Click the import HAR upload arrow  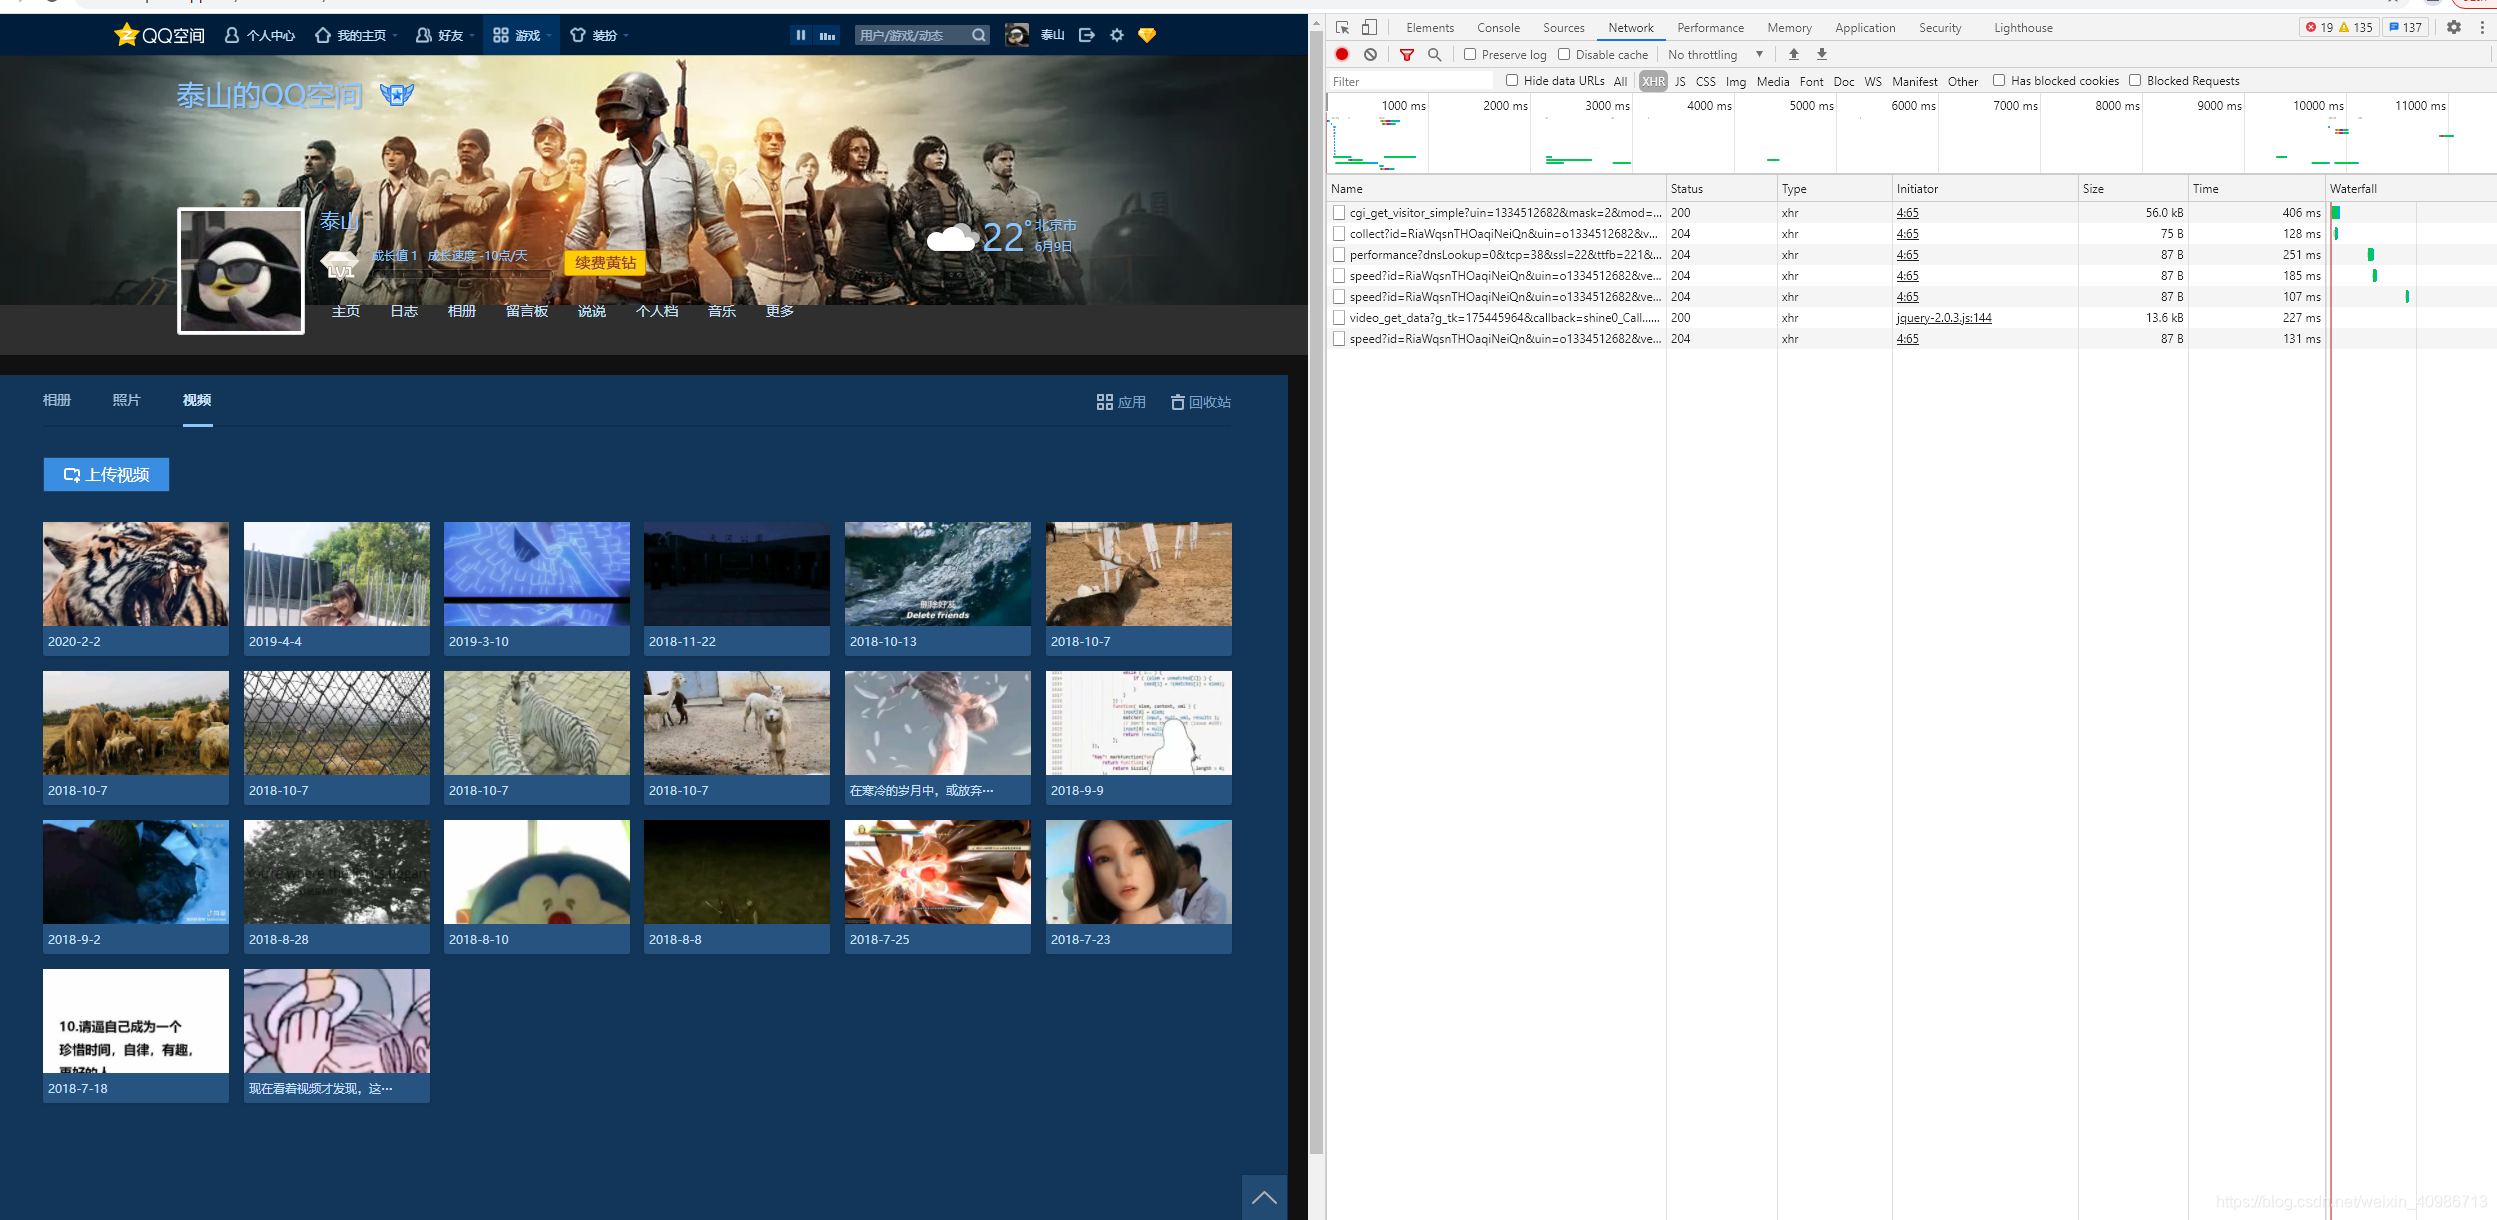point(1793,55)
